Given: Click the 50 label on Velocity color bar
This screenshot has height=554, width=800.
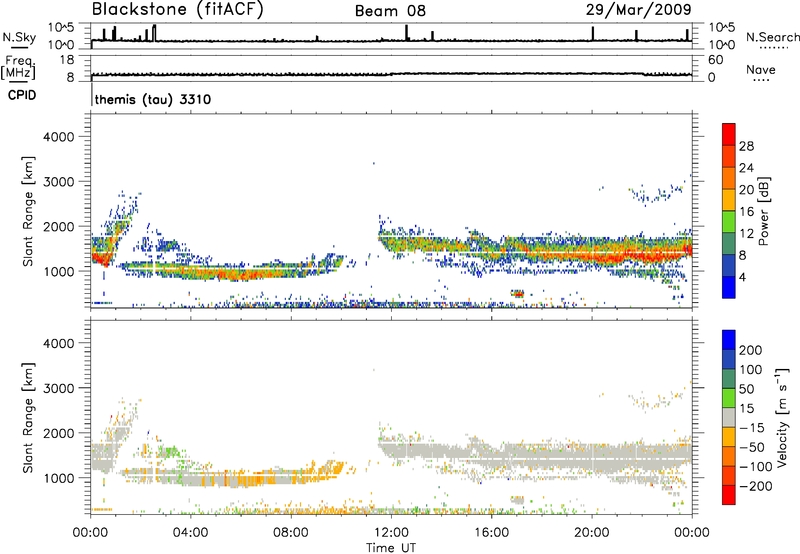Looking at the screenshot, I should click(x=747, y=389).
